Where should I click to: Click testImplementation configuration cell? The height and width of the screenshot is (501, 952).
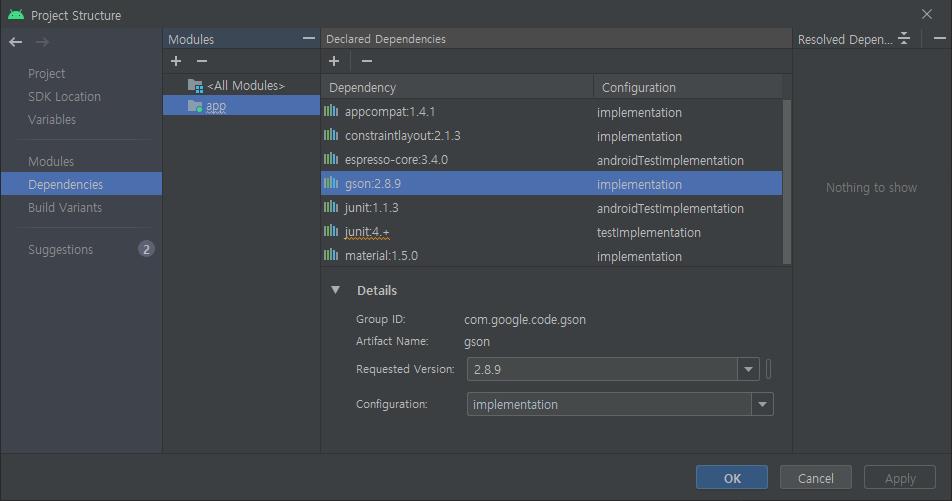click(648, 233)
